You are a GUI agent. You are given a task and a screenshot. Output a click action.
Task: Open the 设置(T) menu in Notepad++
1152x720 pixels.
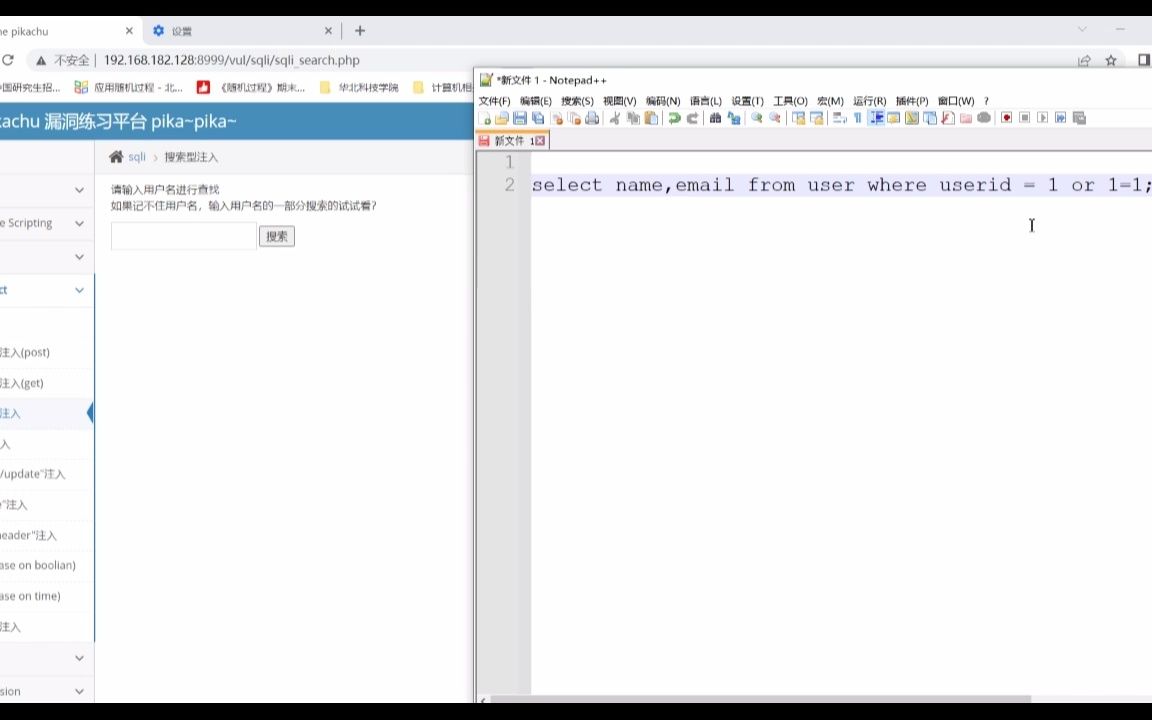748,100
